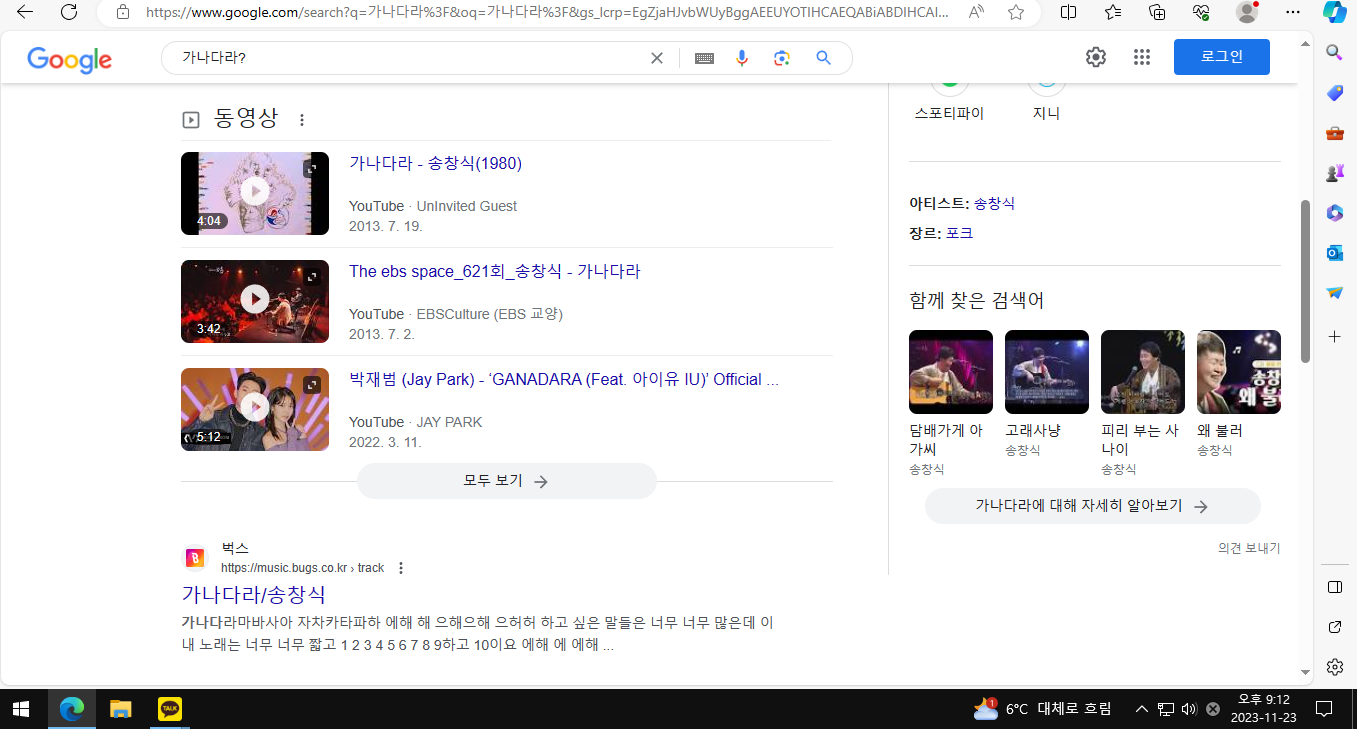The image size is (1357, 729).
Task: Open the 담배가게 아가씨 related search
Action: coord(951,403)
